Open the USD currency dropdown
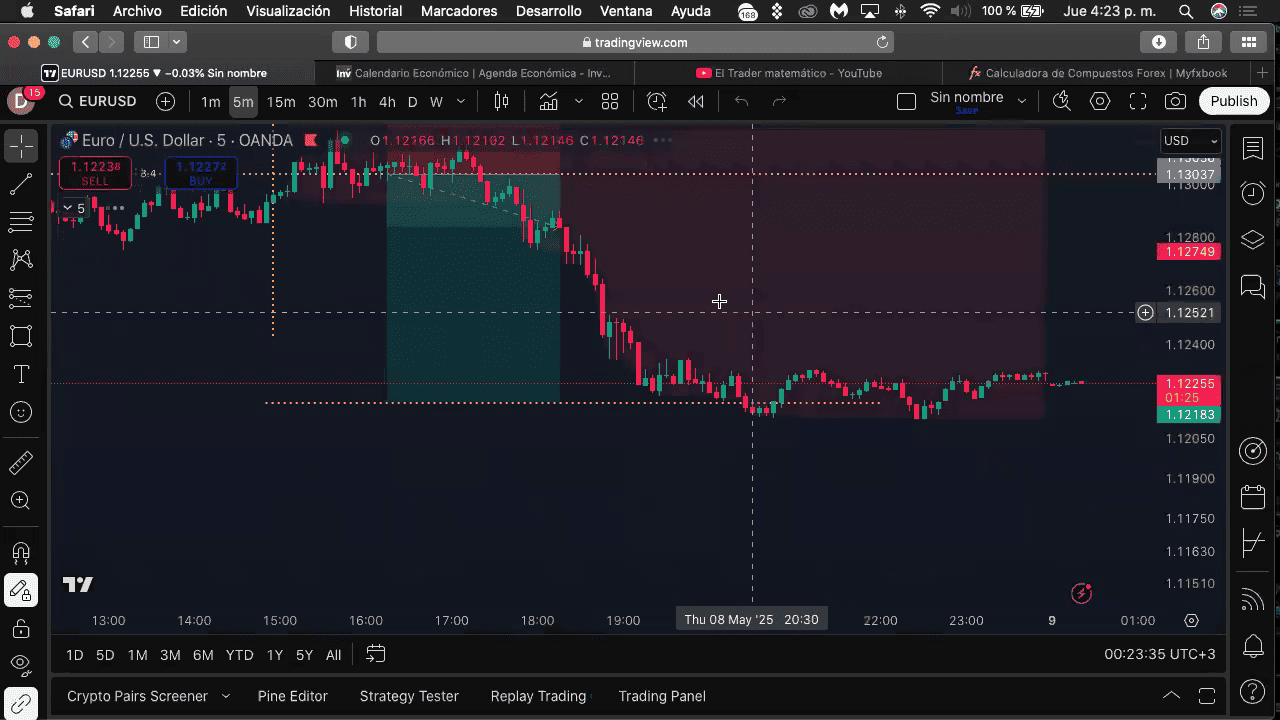This screenshot has height=720, width=1280. tap(1190, 141)
